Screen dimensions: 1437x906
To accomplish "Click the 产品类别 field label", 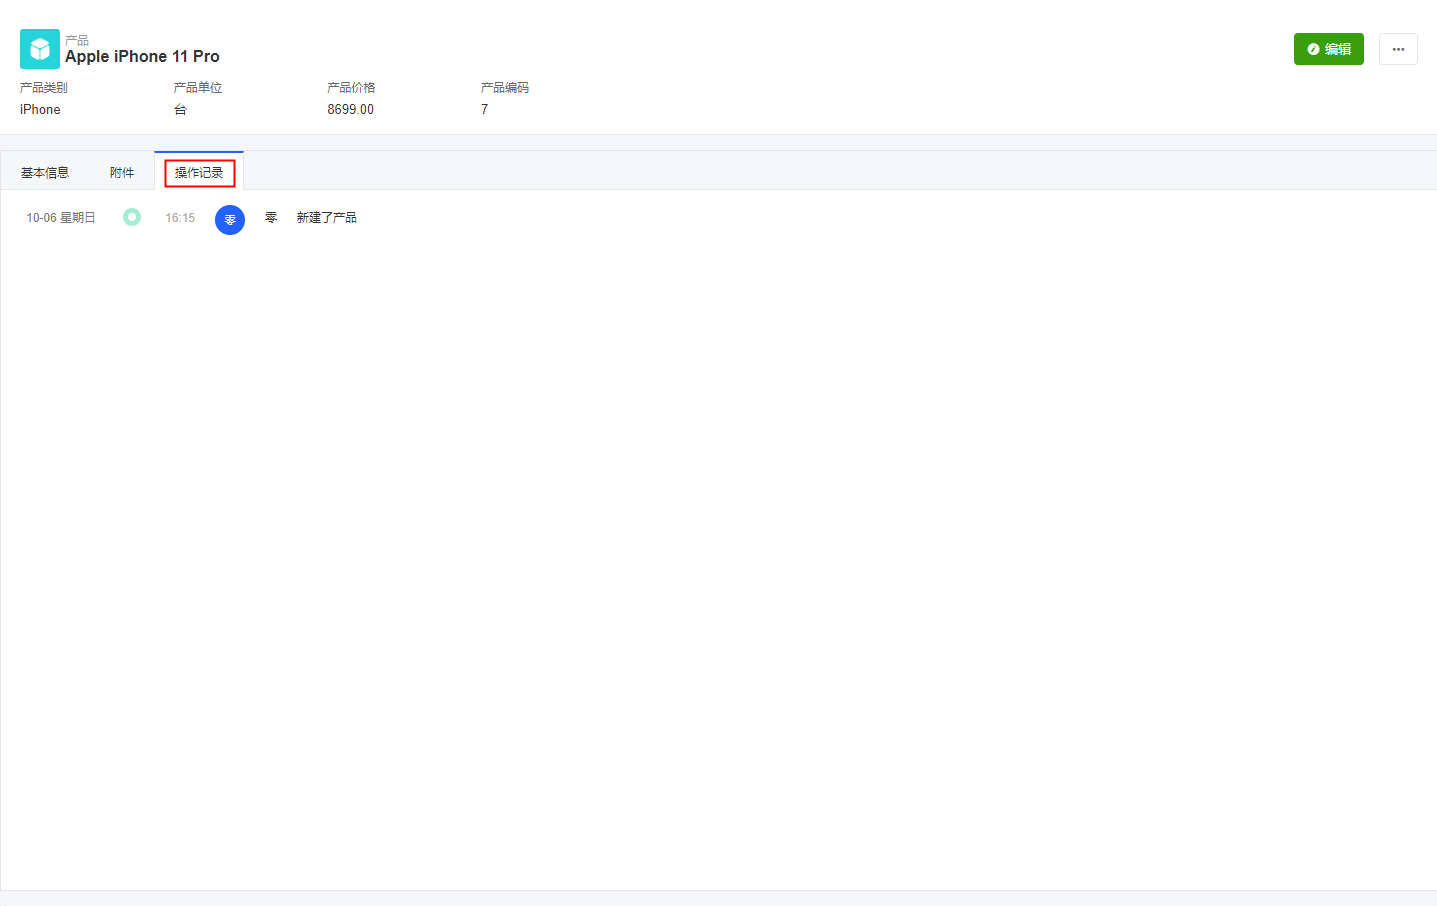I will click(44, 88).
